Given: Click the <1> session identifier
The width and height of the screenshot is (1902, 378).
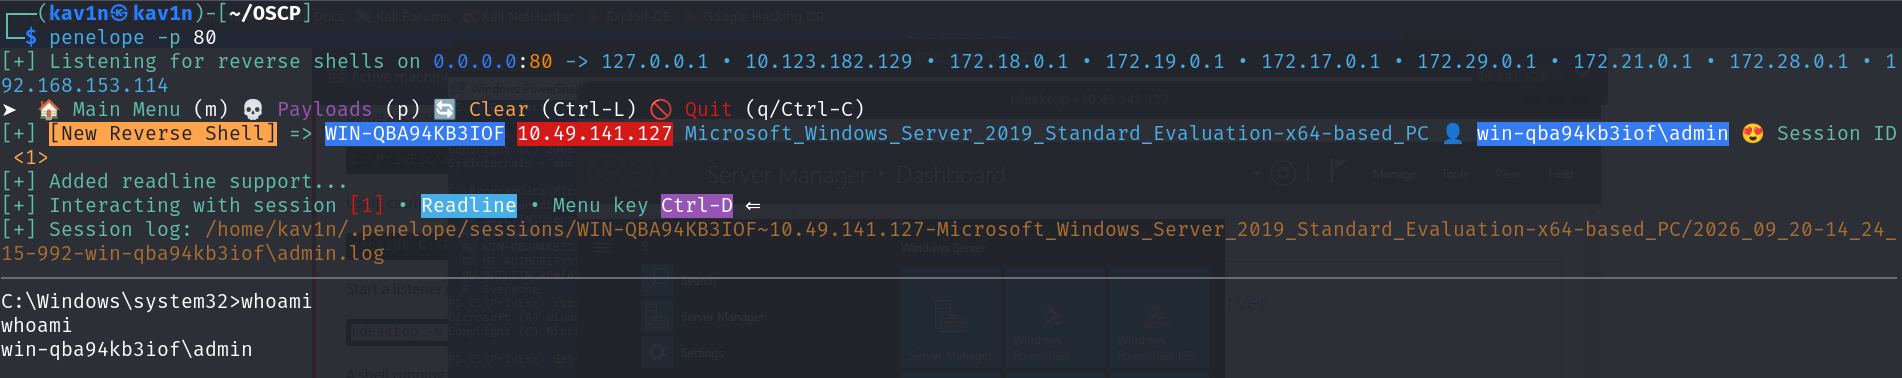Looking at the screenshot, I should click(x=31, y=157).
